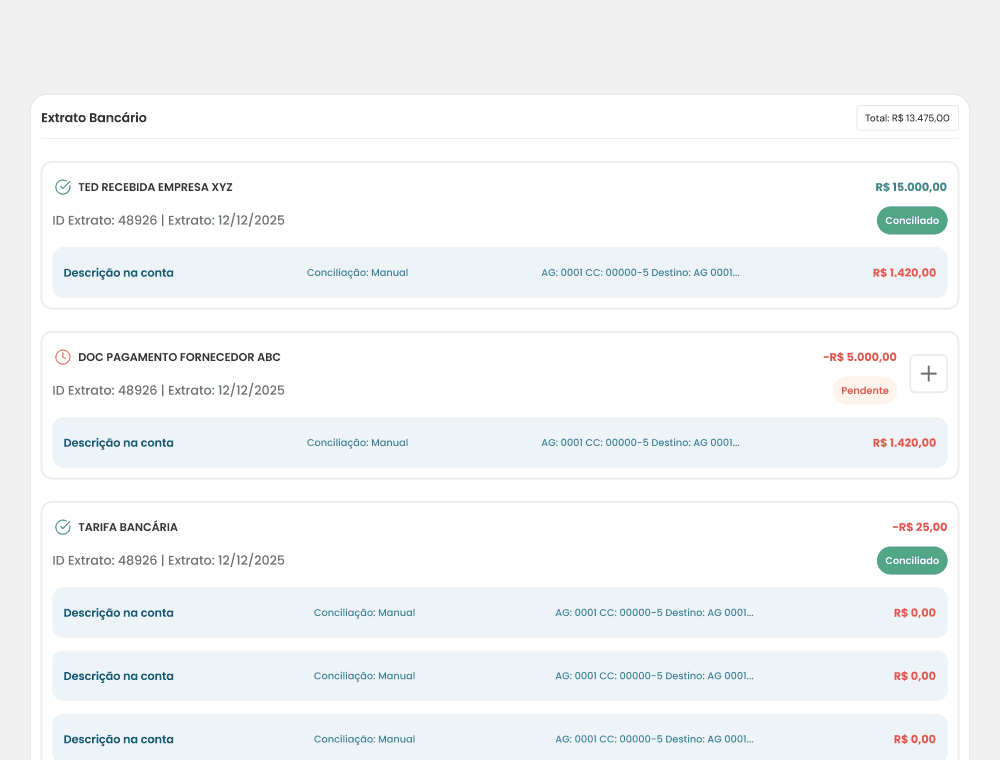Click the AG: 0001 CC text in DOC PAGAMENTO card
The image size is (1000, 760).
pos(640,442)
